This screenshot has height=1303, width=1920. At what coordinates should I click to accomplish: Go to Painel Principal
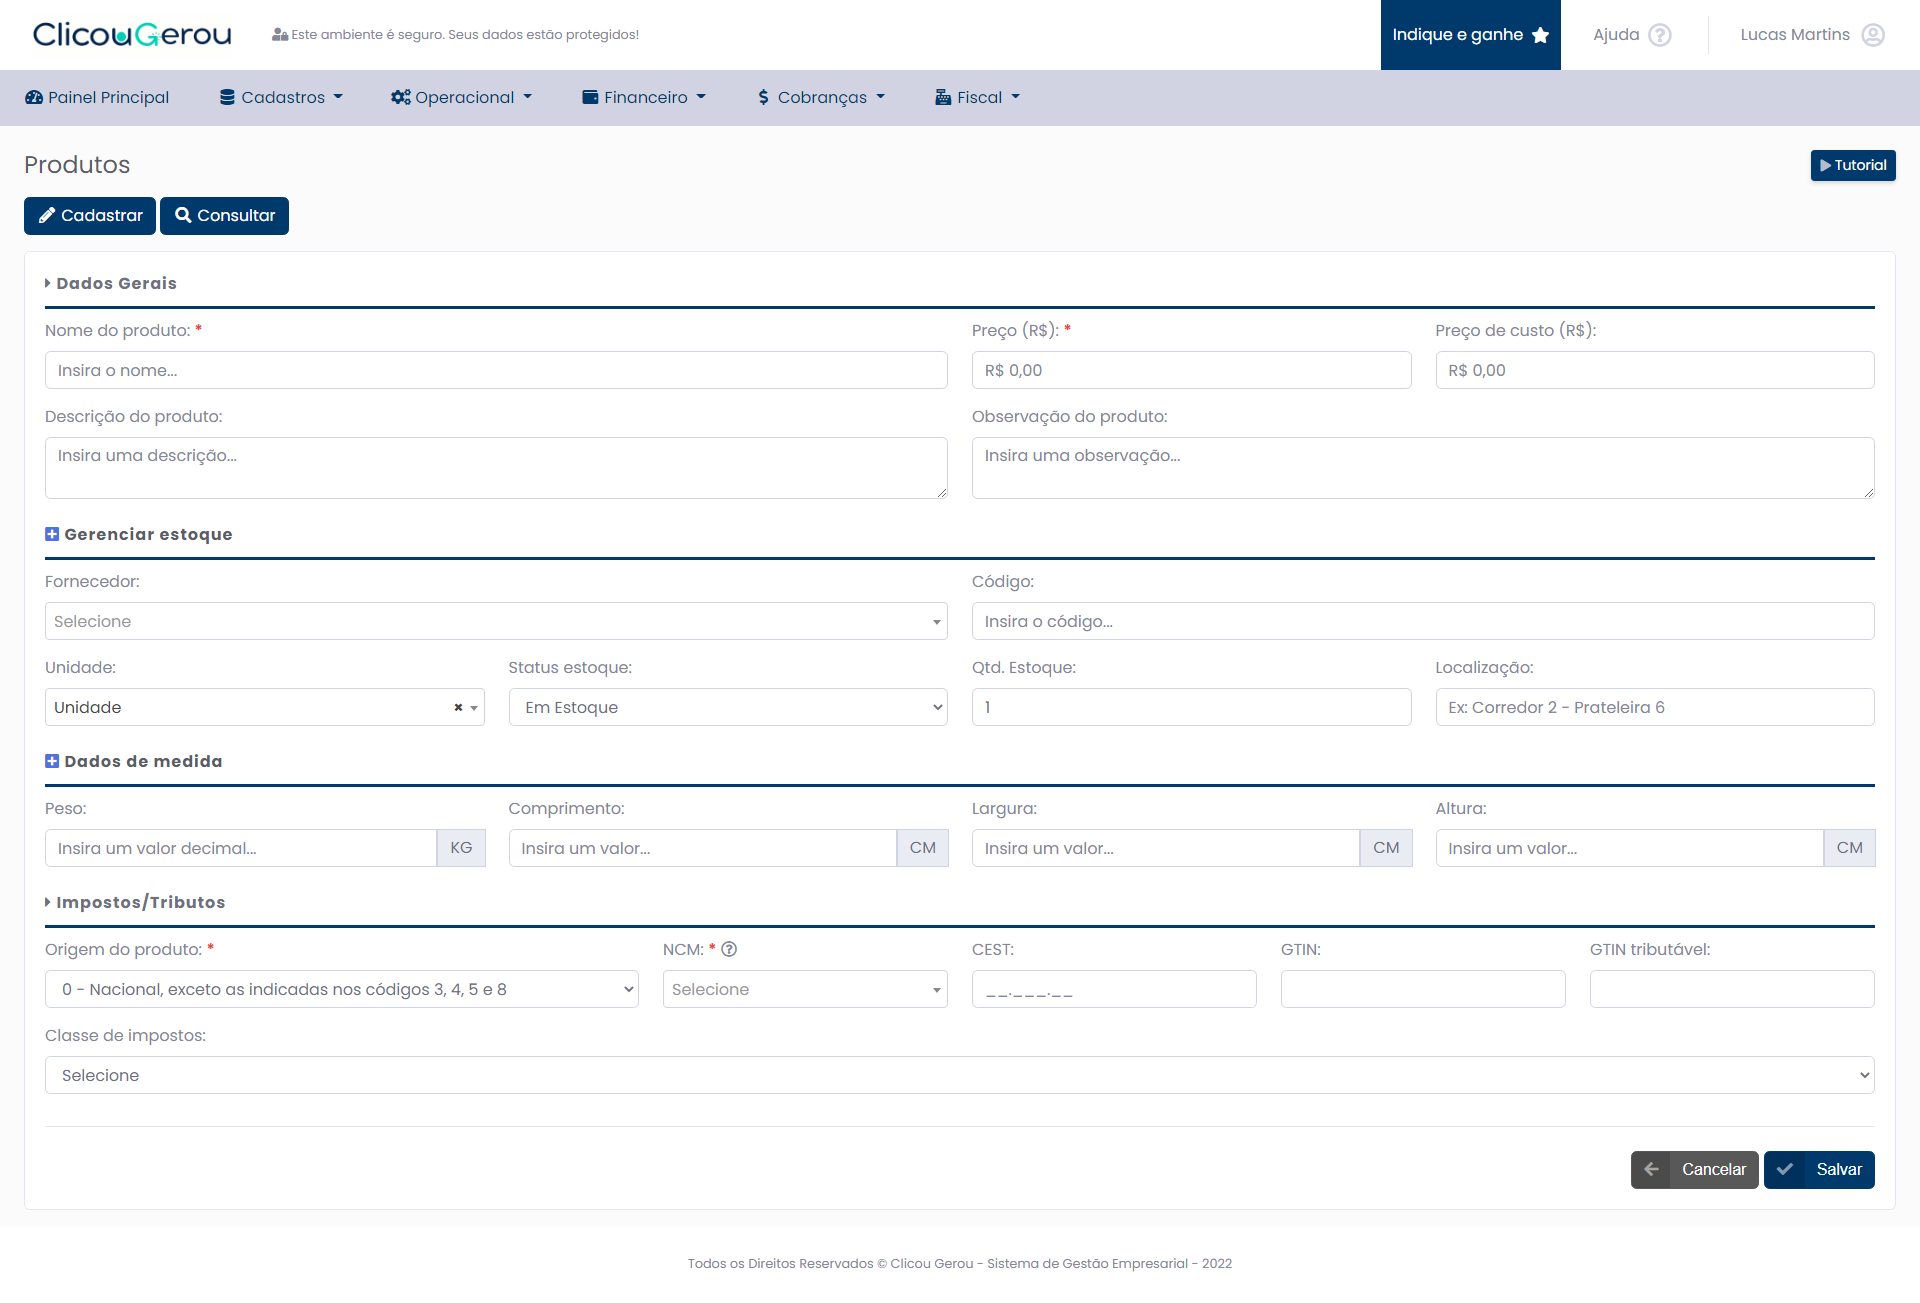97,97
